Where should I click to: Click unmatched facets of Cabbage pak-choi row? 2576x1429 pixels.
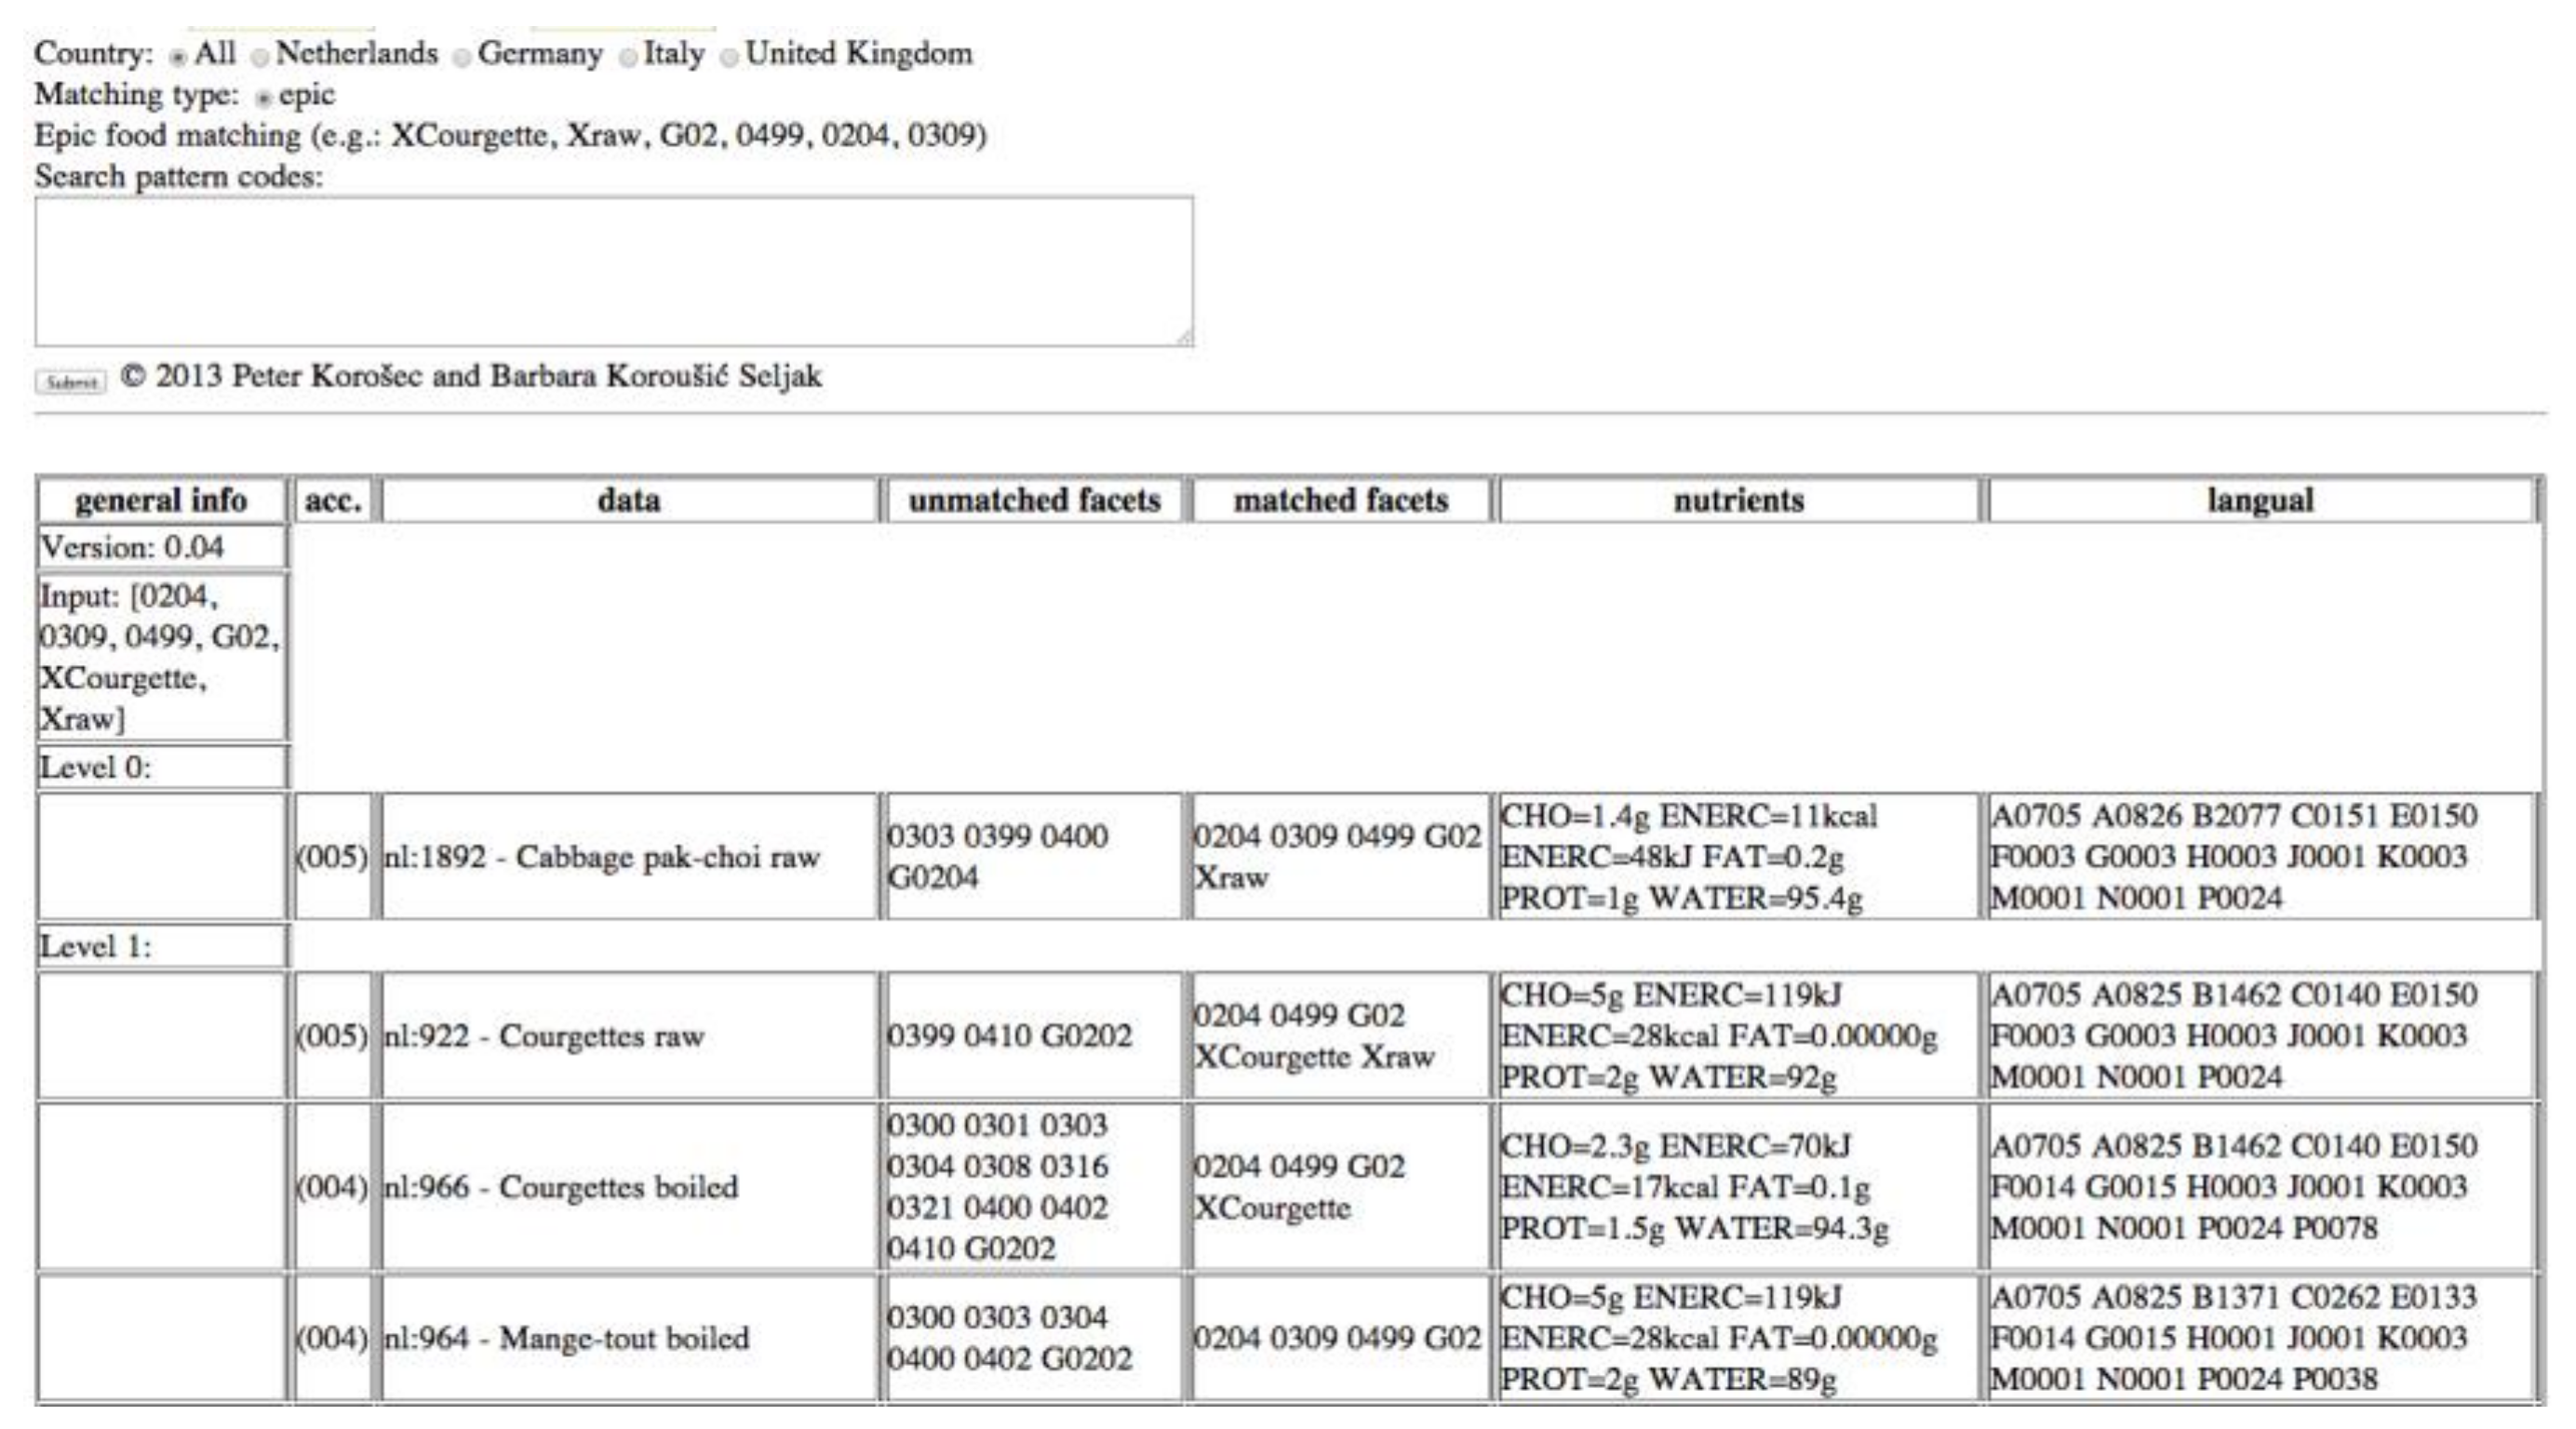(x=1034, y=857)
